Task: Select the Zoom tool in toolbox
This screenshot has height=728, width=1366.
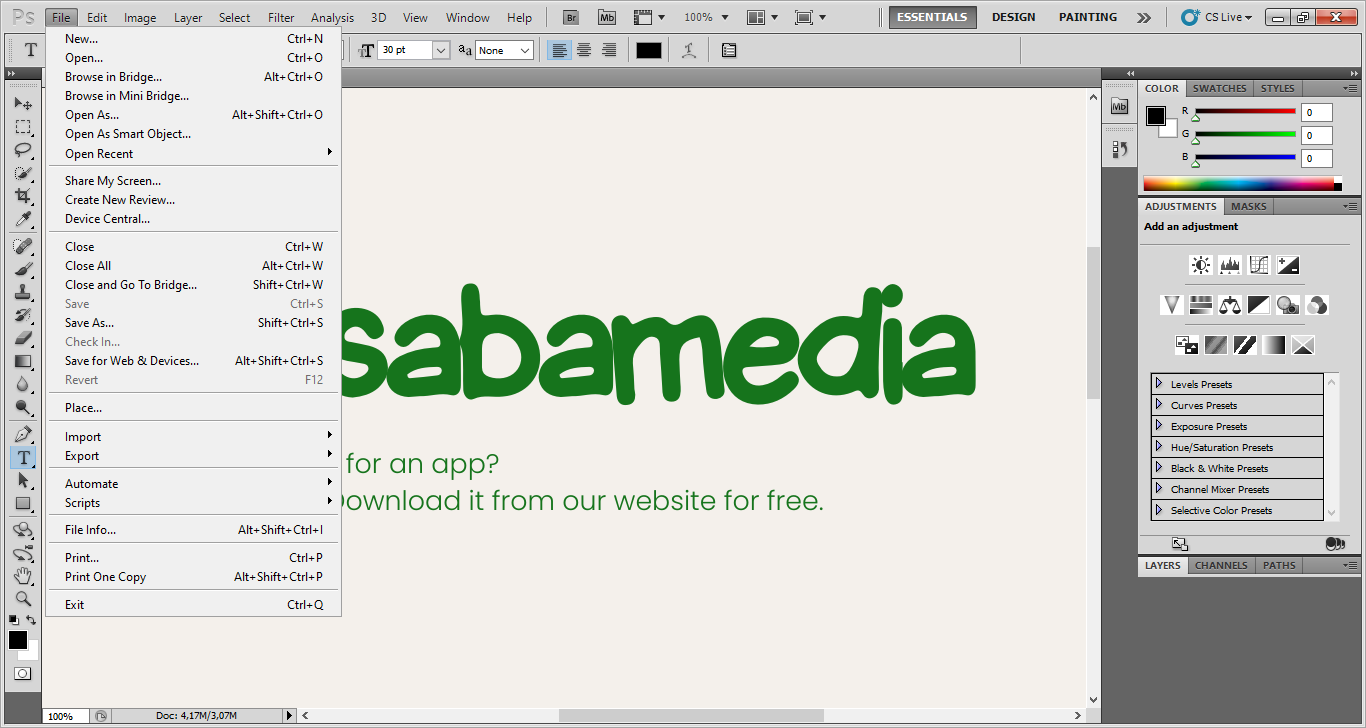Action: click(22, 598)
